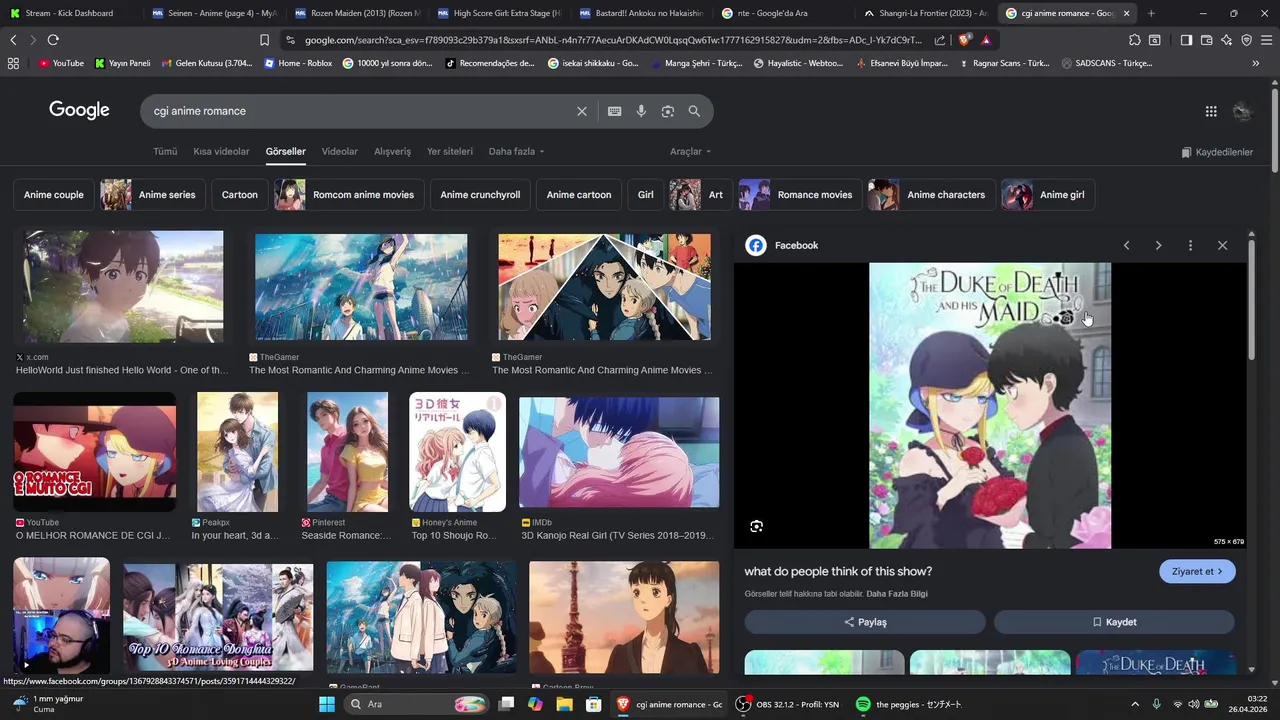Image resolution: width=1280 pixels, height=720 pixels.
Task: Focus the 'cgi anime romance' search field
Action: click(360, 111)
